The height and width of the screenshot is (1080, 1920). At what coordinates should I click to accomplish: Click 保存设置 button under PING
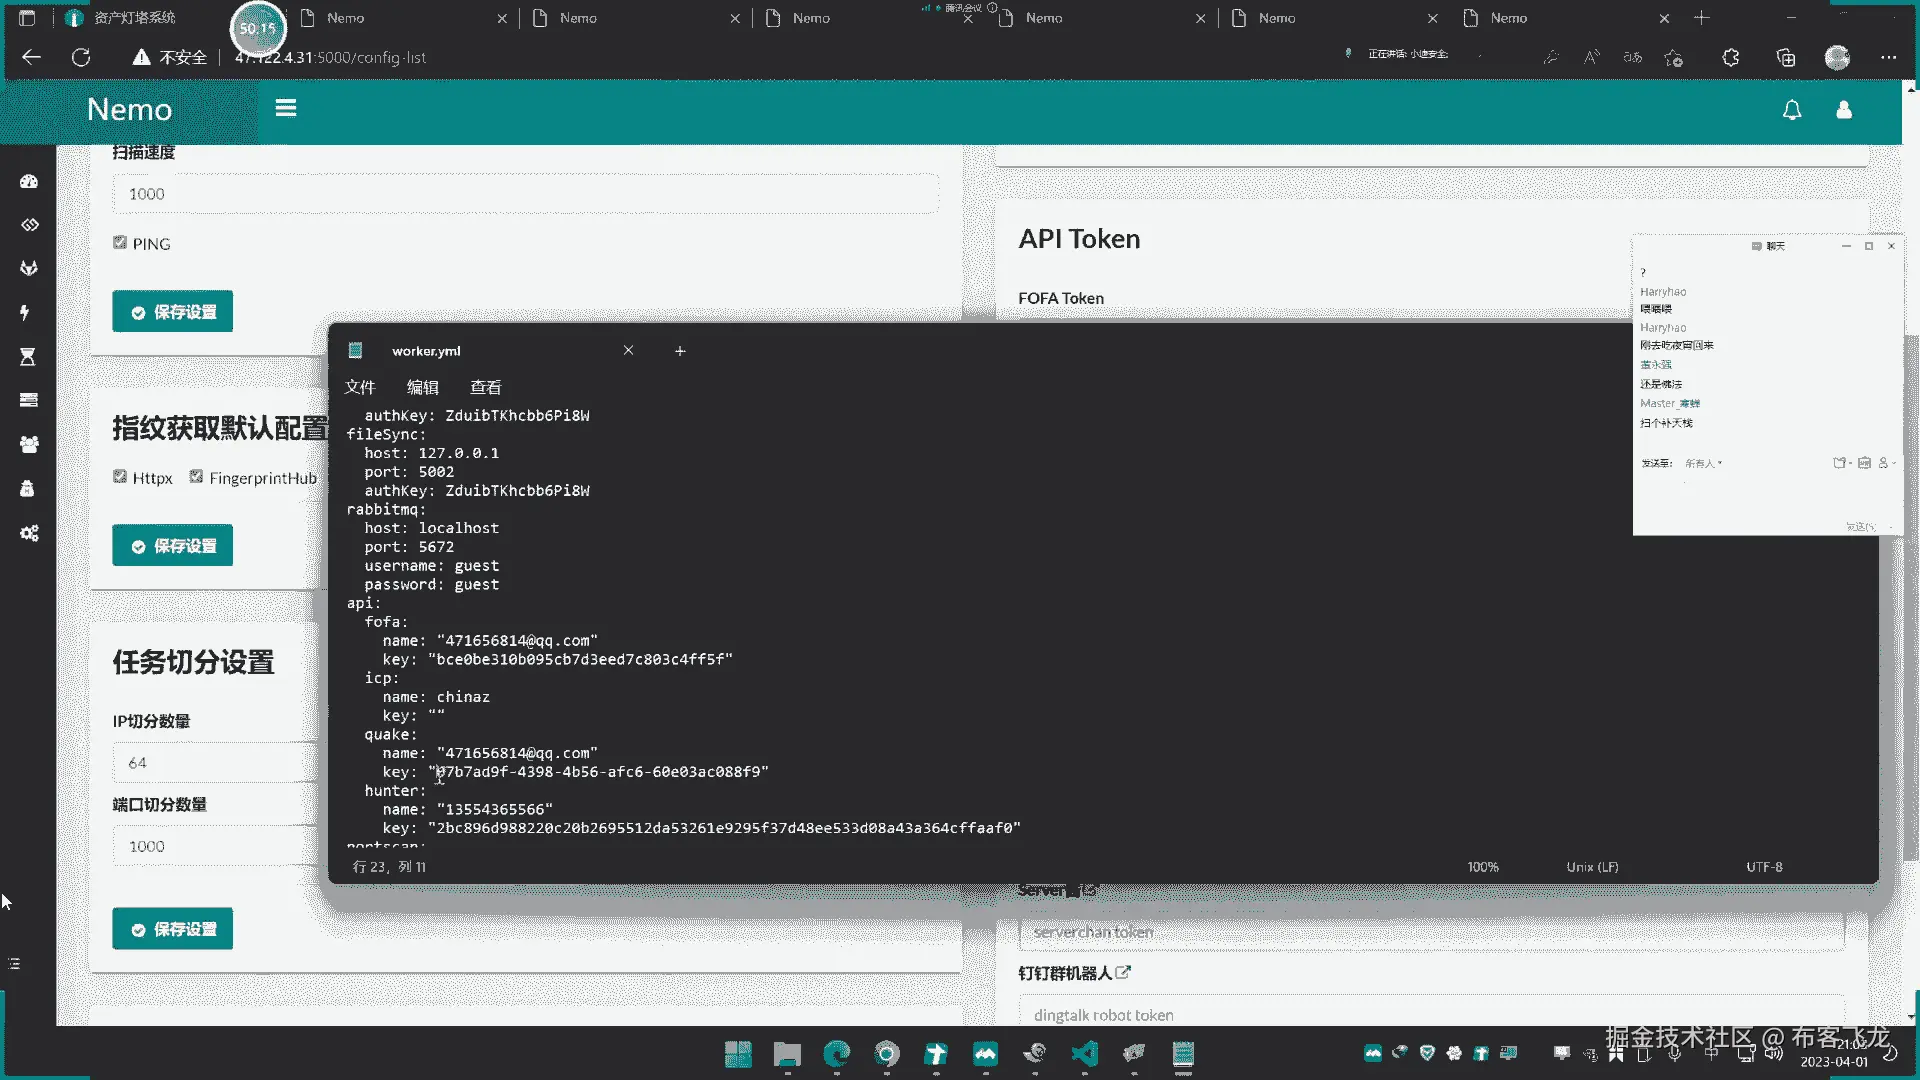point(172,312)
